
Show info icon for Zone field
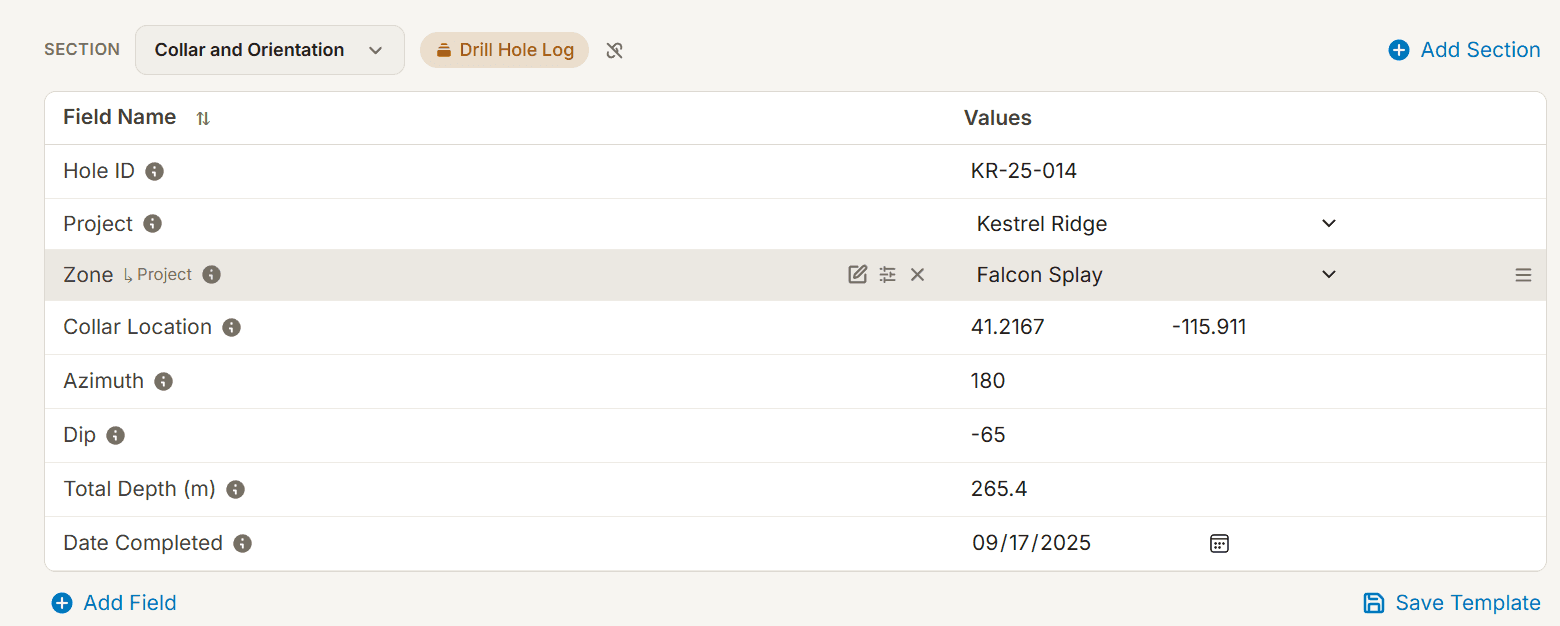pos(211,275)
